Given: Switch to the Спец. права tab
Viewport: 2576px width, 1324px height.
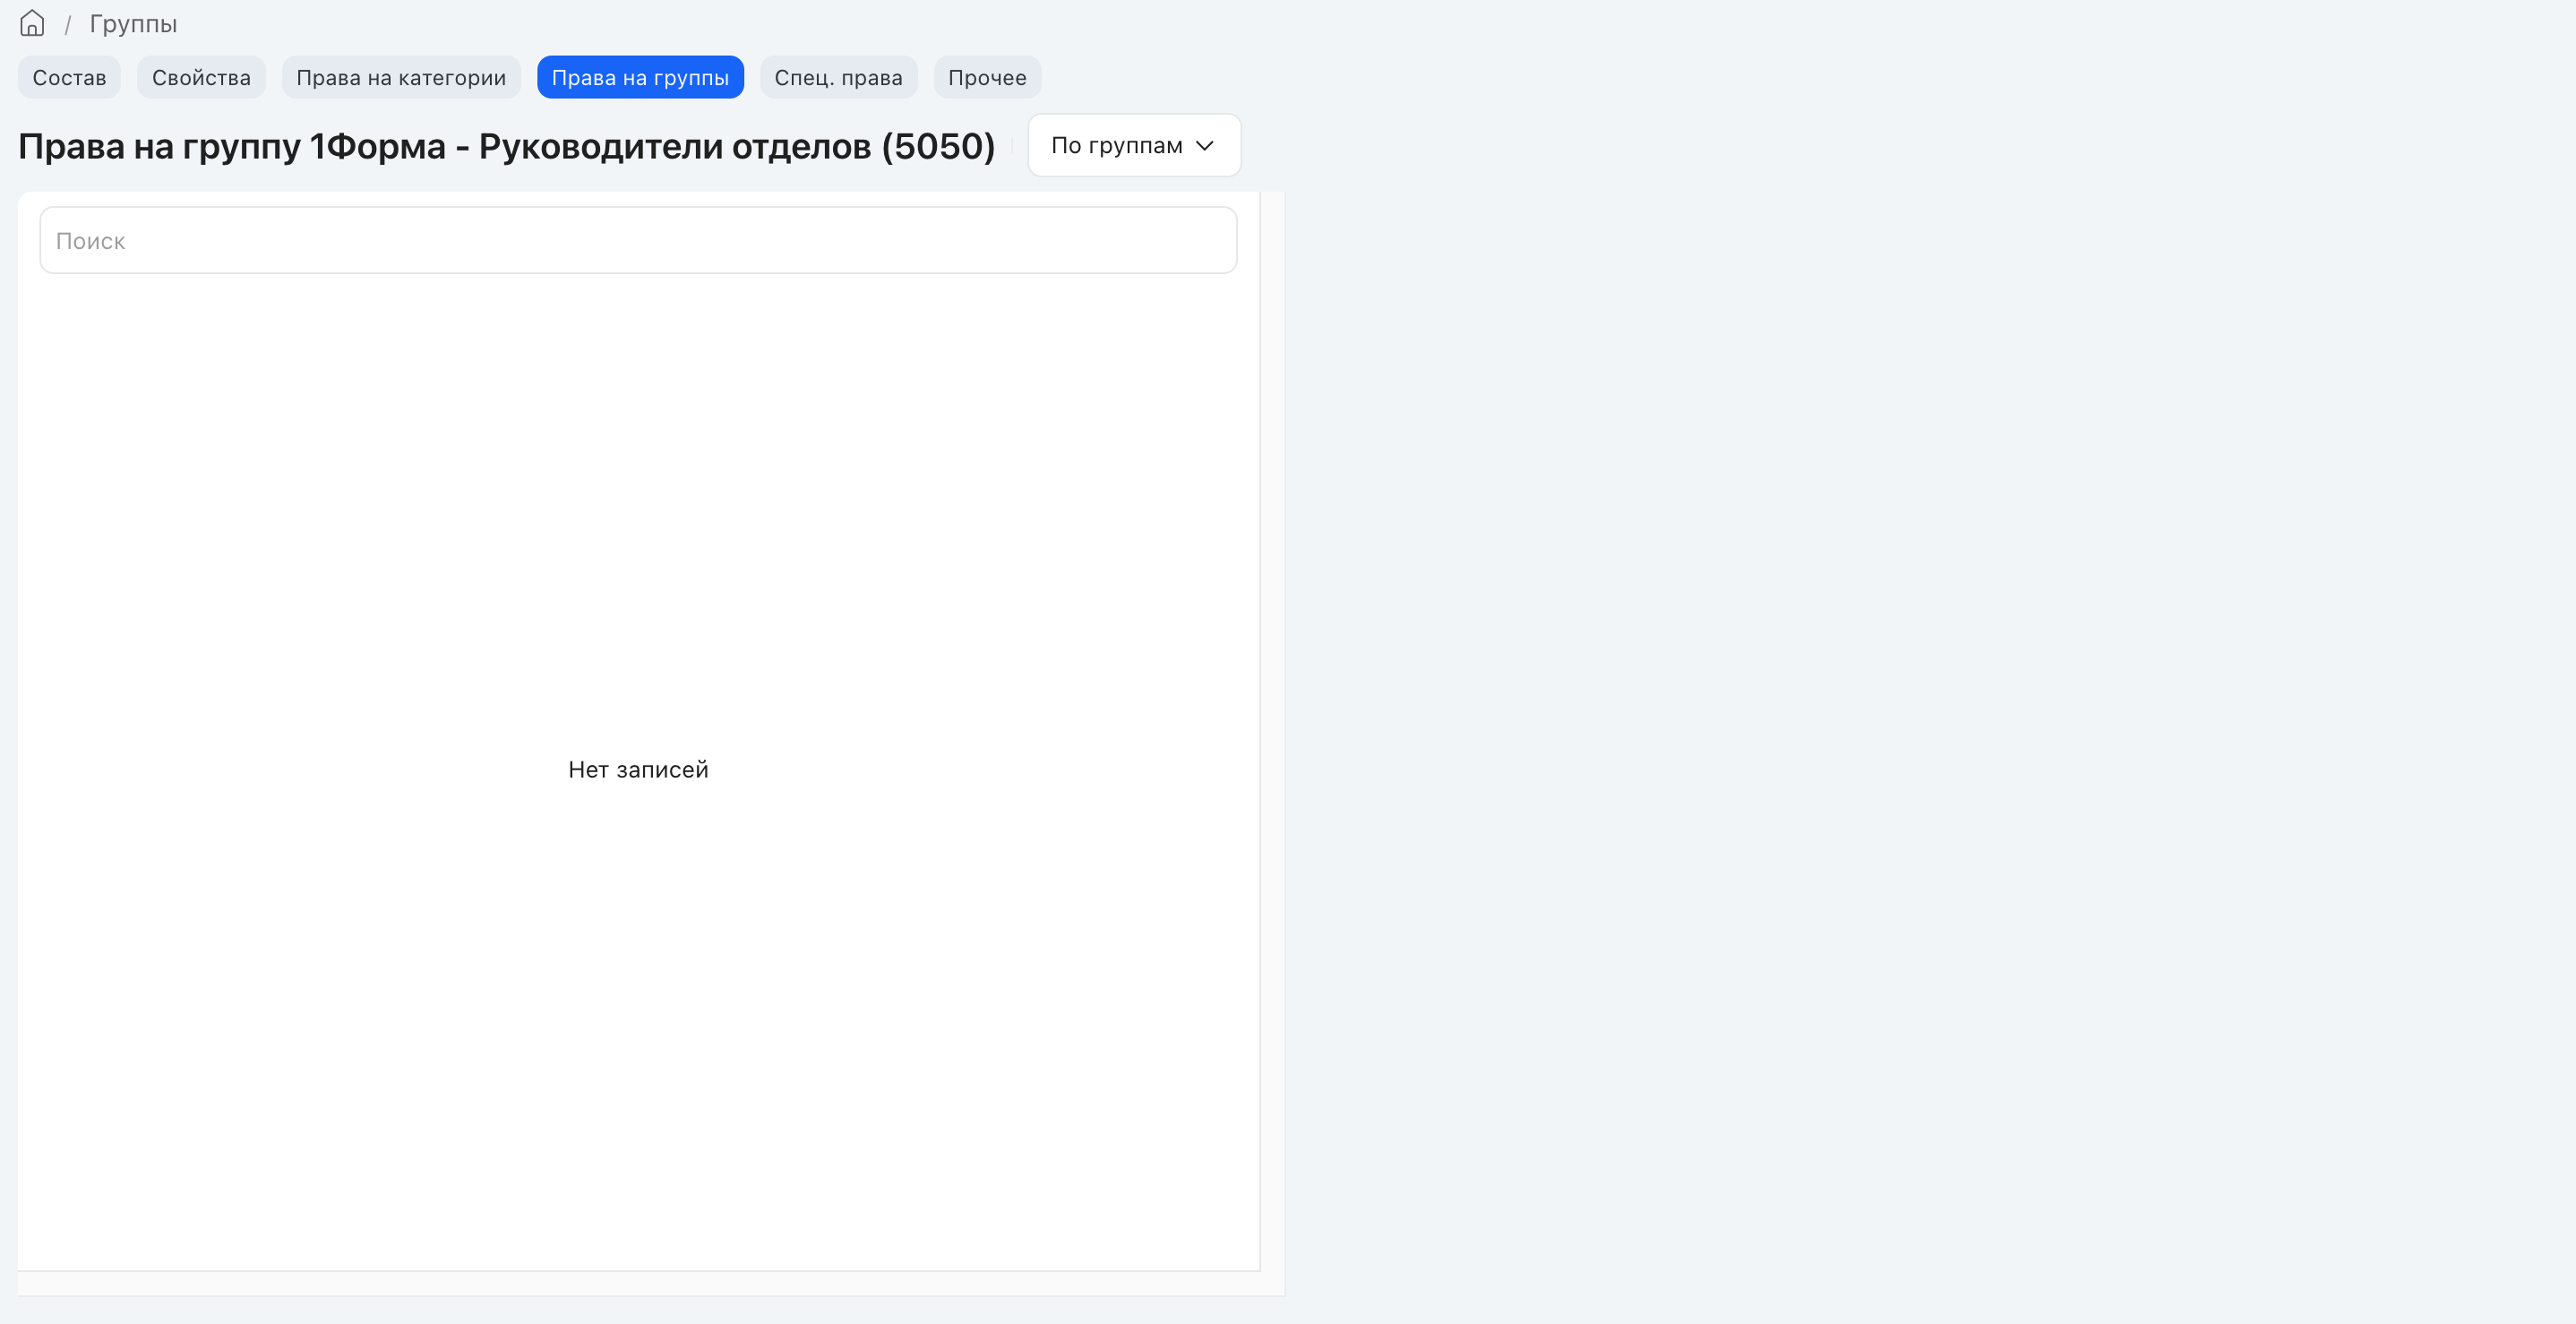Looking at the screenshot, I should click(838, 77).
